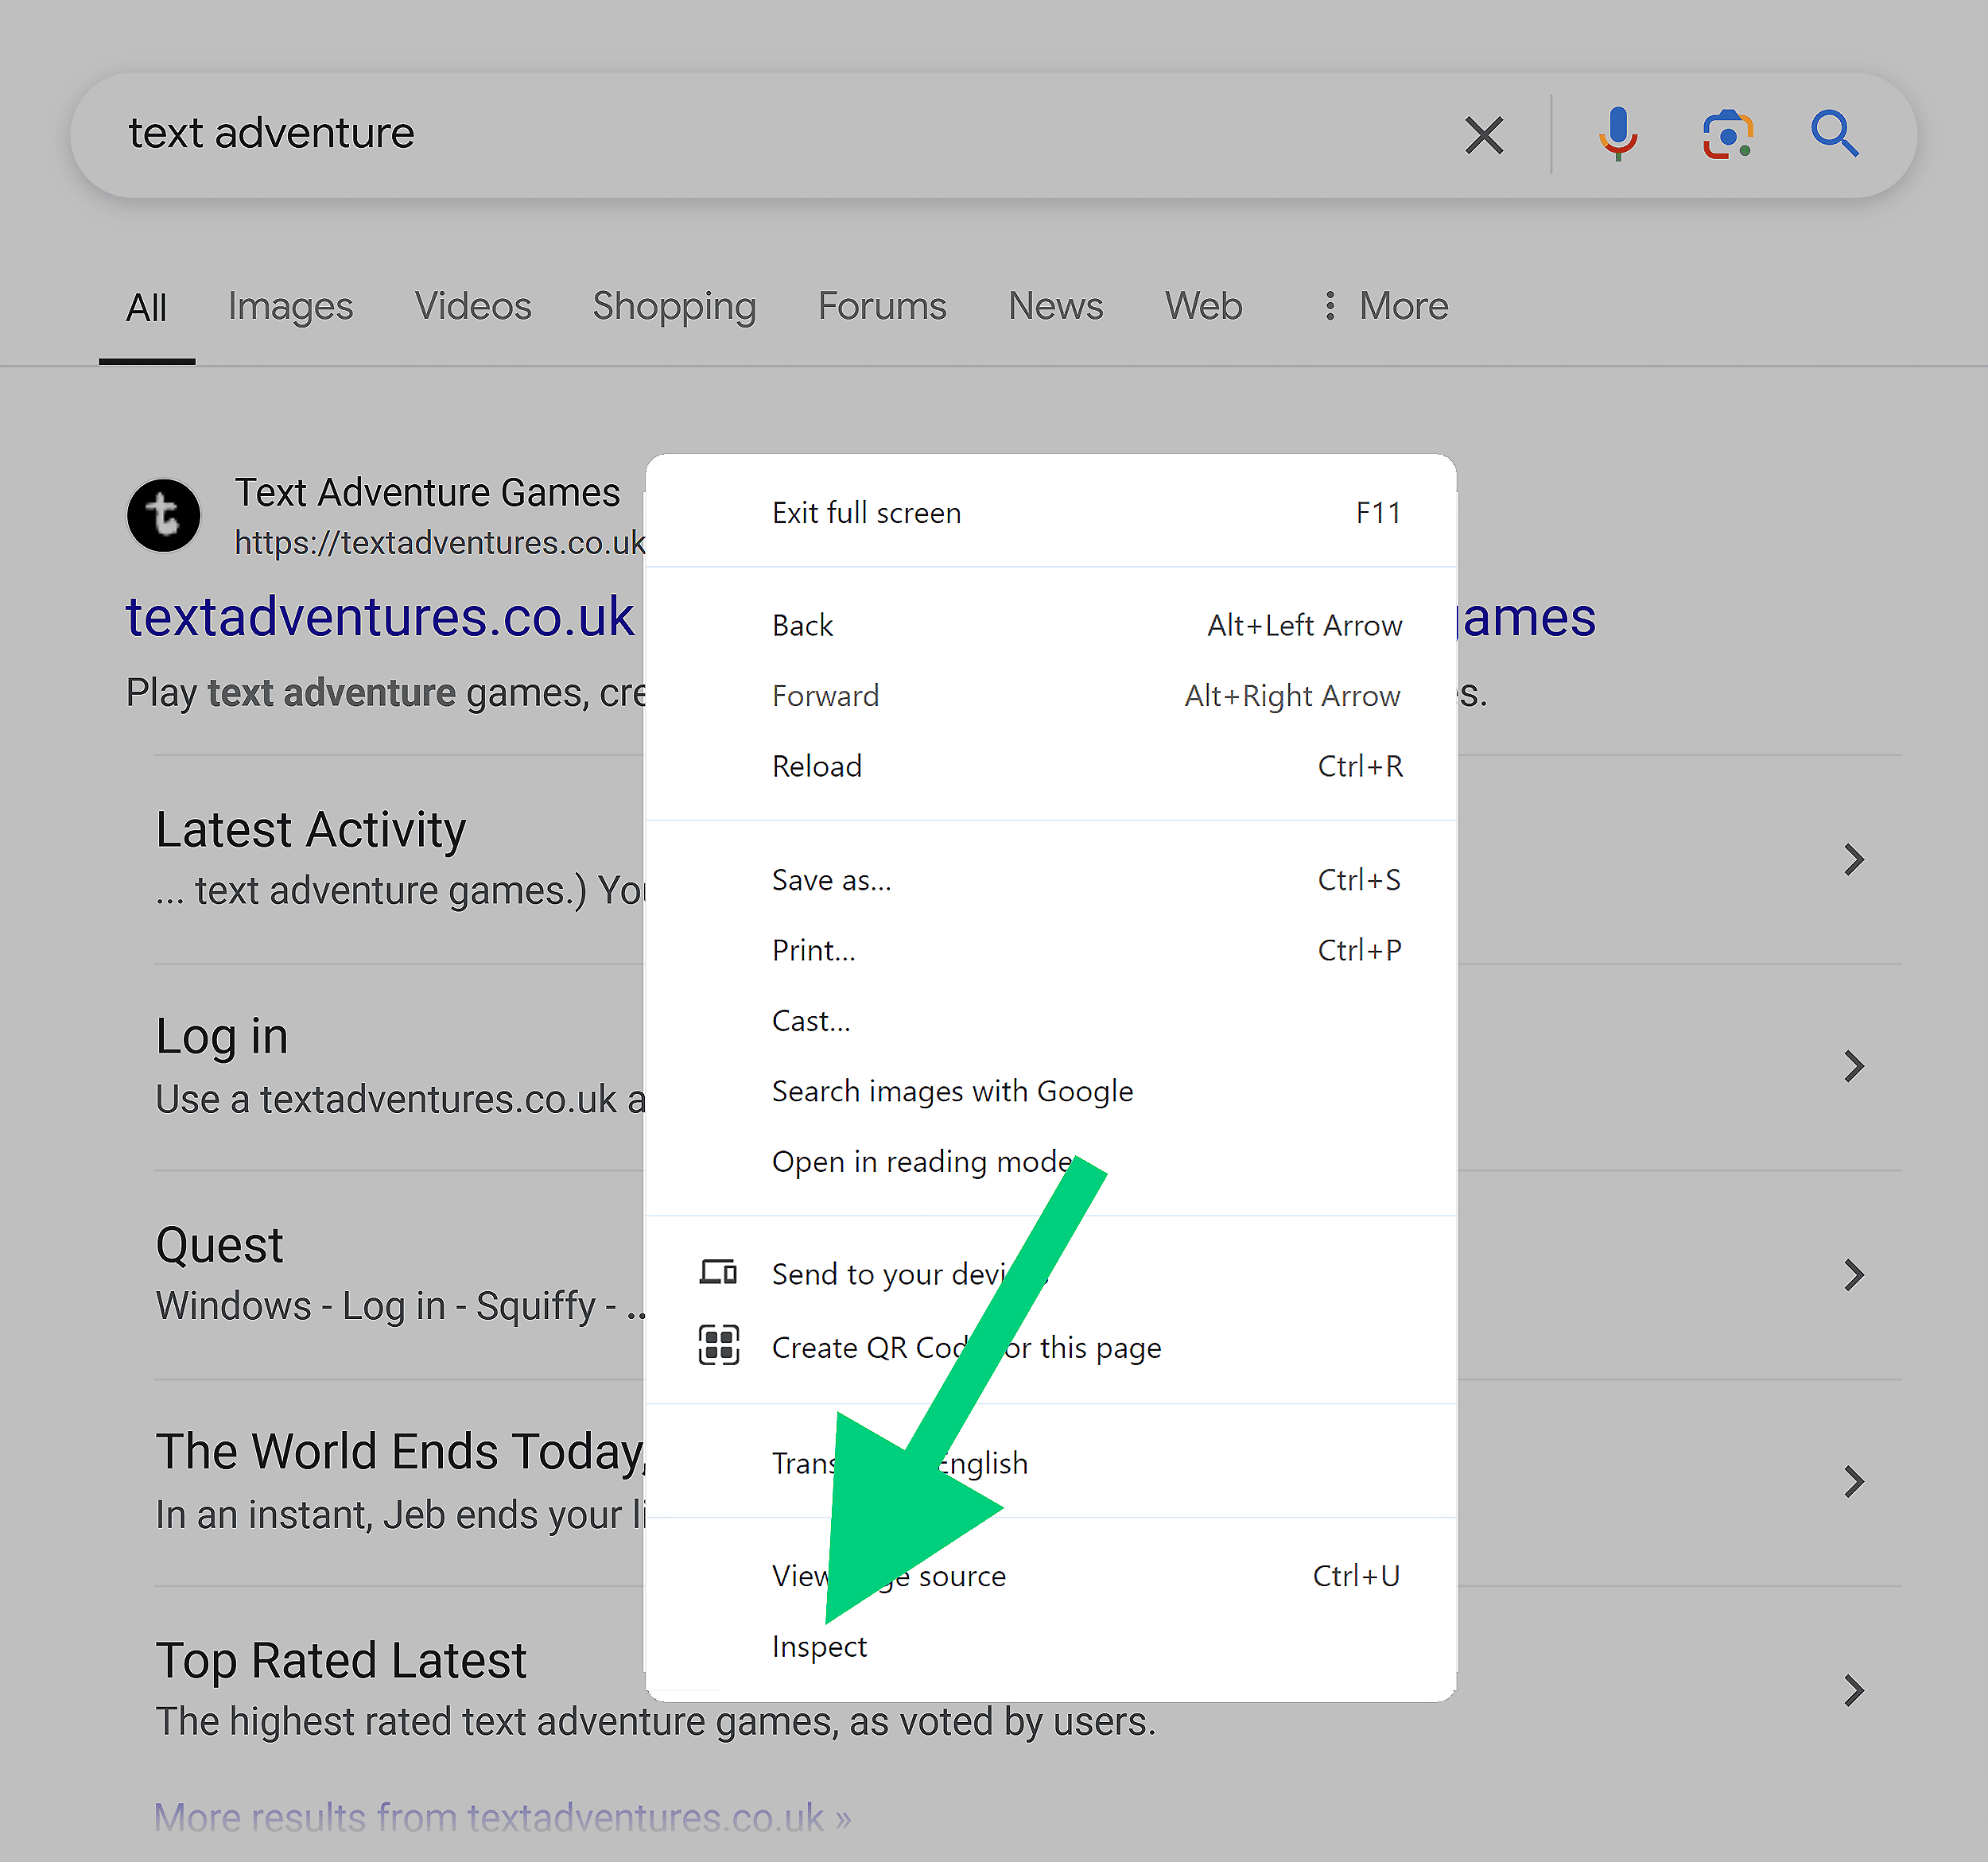Open the Top Rated Latest sitelink
The height and width of the screenshot is (1862, 1988).
(341, 1661)
